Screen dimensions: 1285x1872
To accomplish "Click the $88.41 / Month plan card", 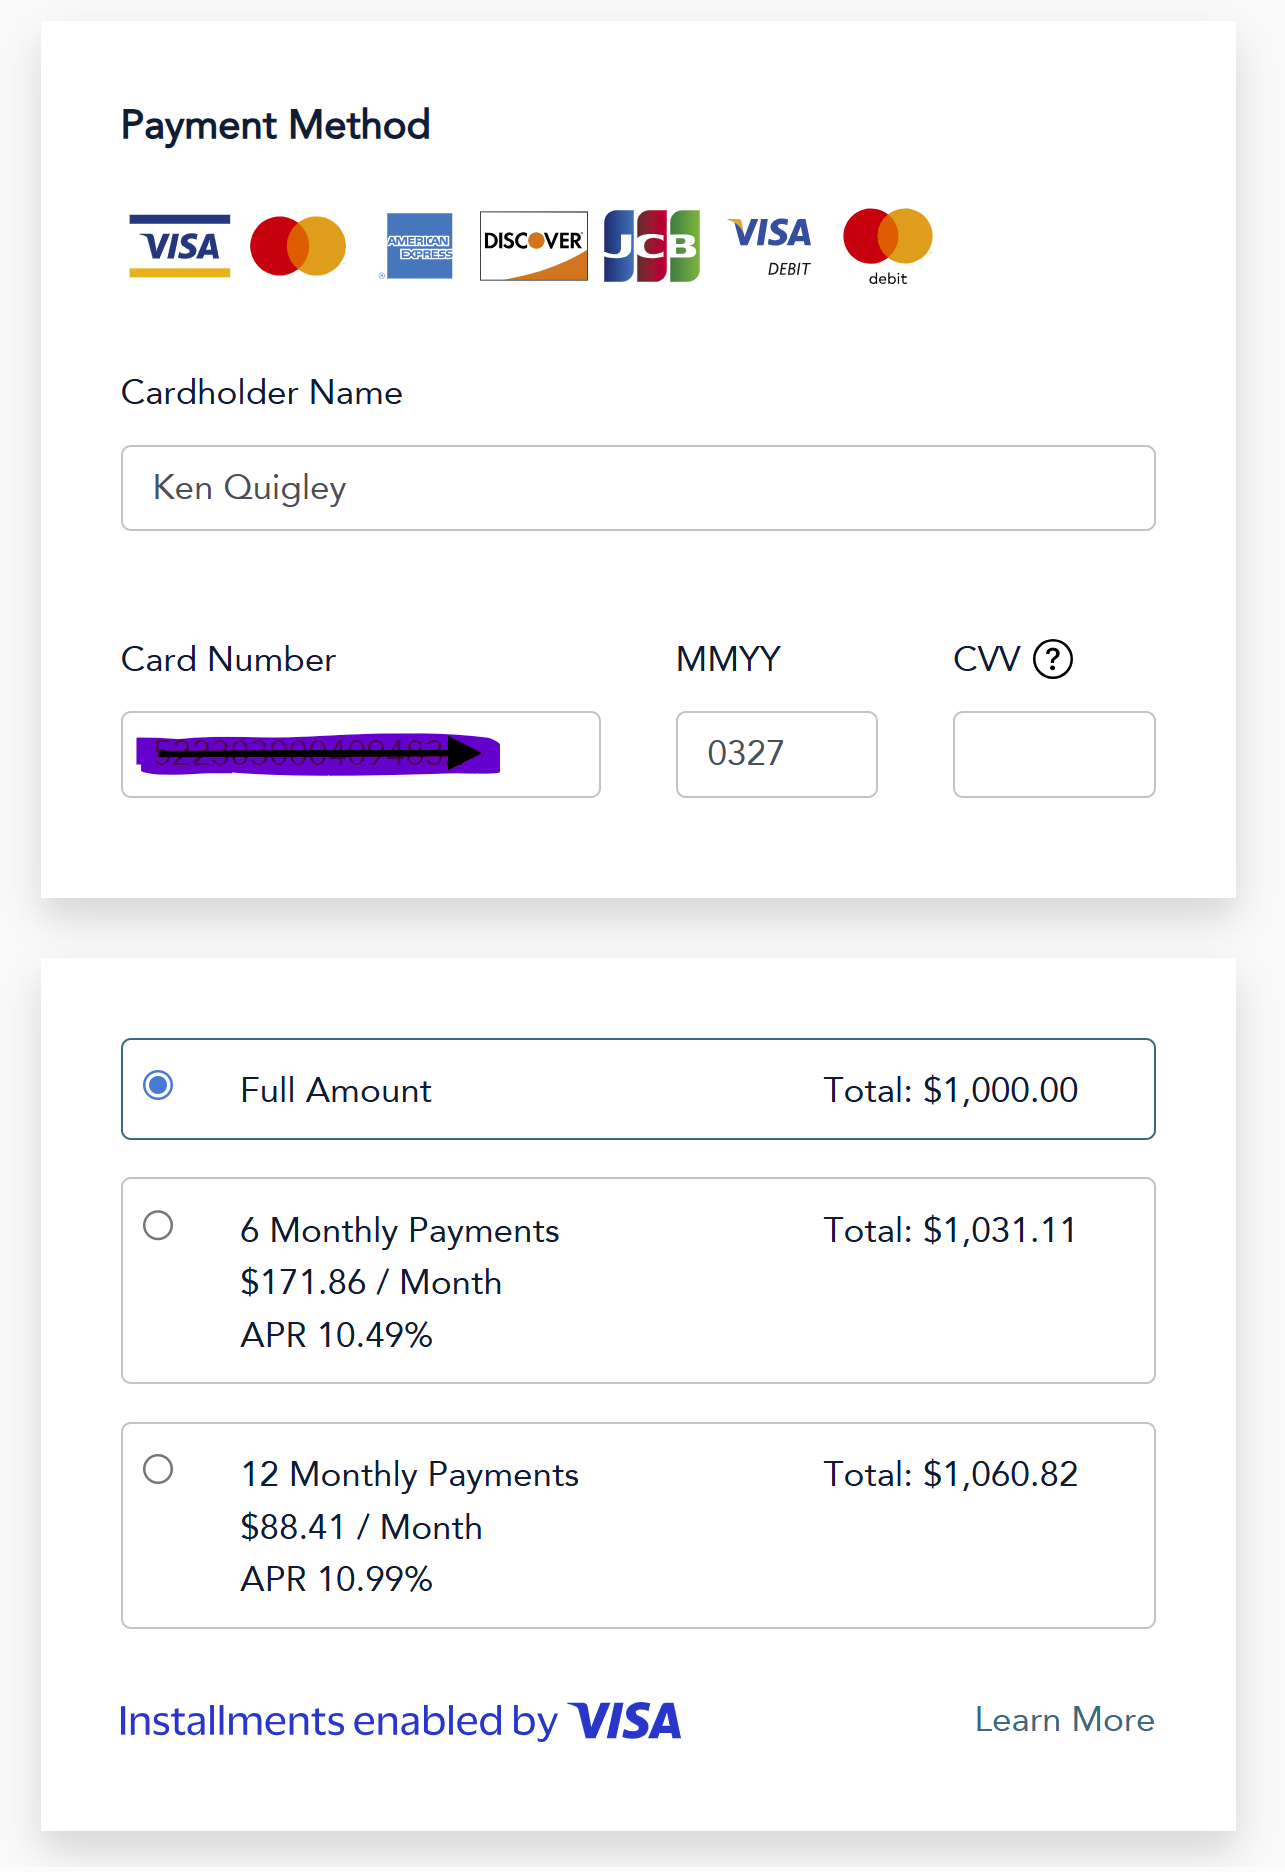I will click(x=638, y=1526).
